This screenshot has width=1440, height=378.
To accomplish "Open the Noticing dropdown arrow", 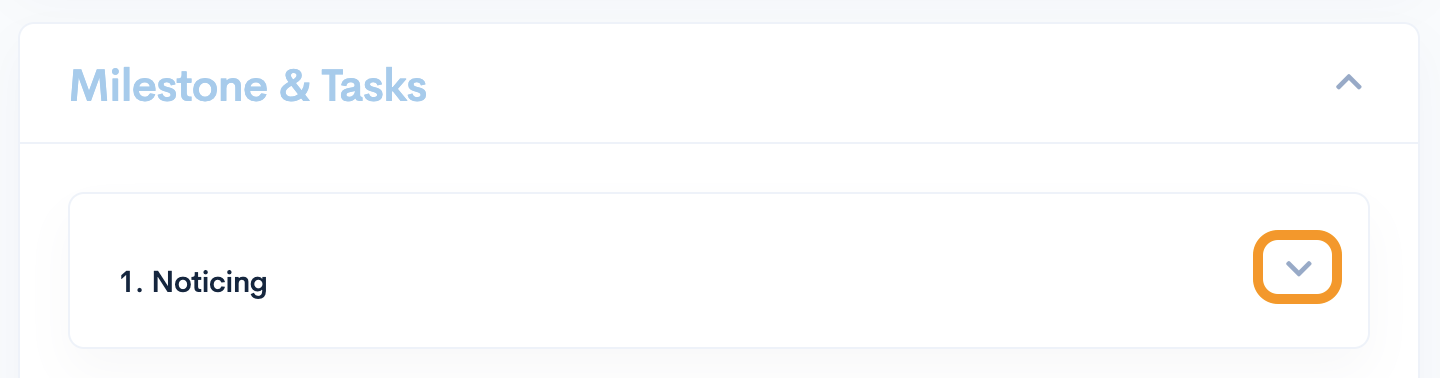I will tap(1297, 267).
